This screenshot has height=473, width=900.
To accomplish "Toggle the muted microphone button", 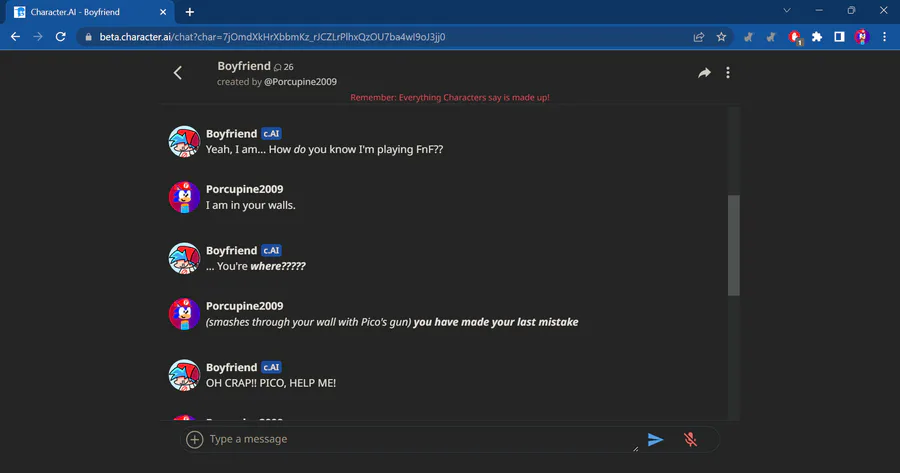I will click(x=690, y=439).
